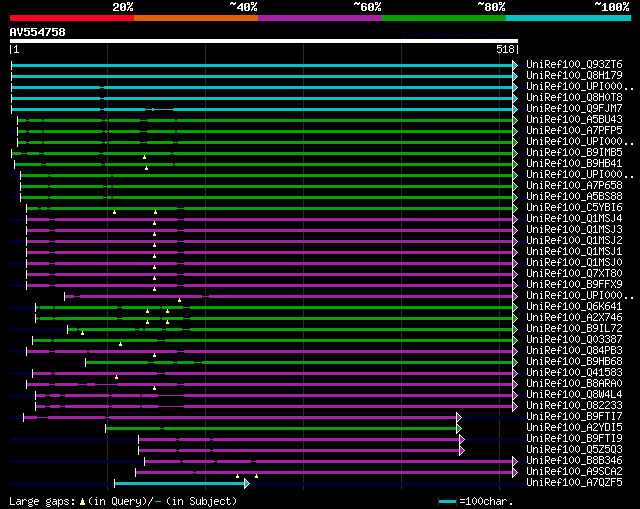Click the UniRef100_Q1MSJ0 label
Viewport: 640px width, 509px height.
pos(574,263)
